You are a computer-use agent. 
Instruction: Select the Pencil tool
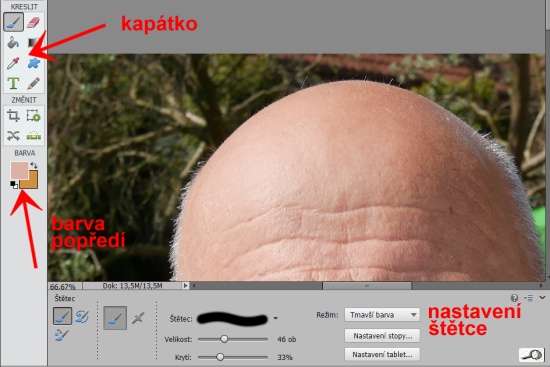pyautogui.click(x=34, y=84)
